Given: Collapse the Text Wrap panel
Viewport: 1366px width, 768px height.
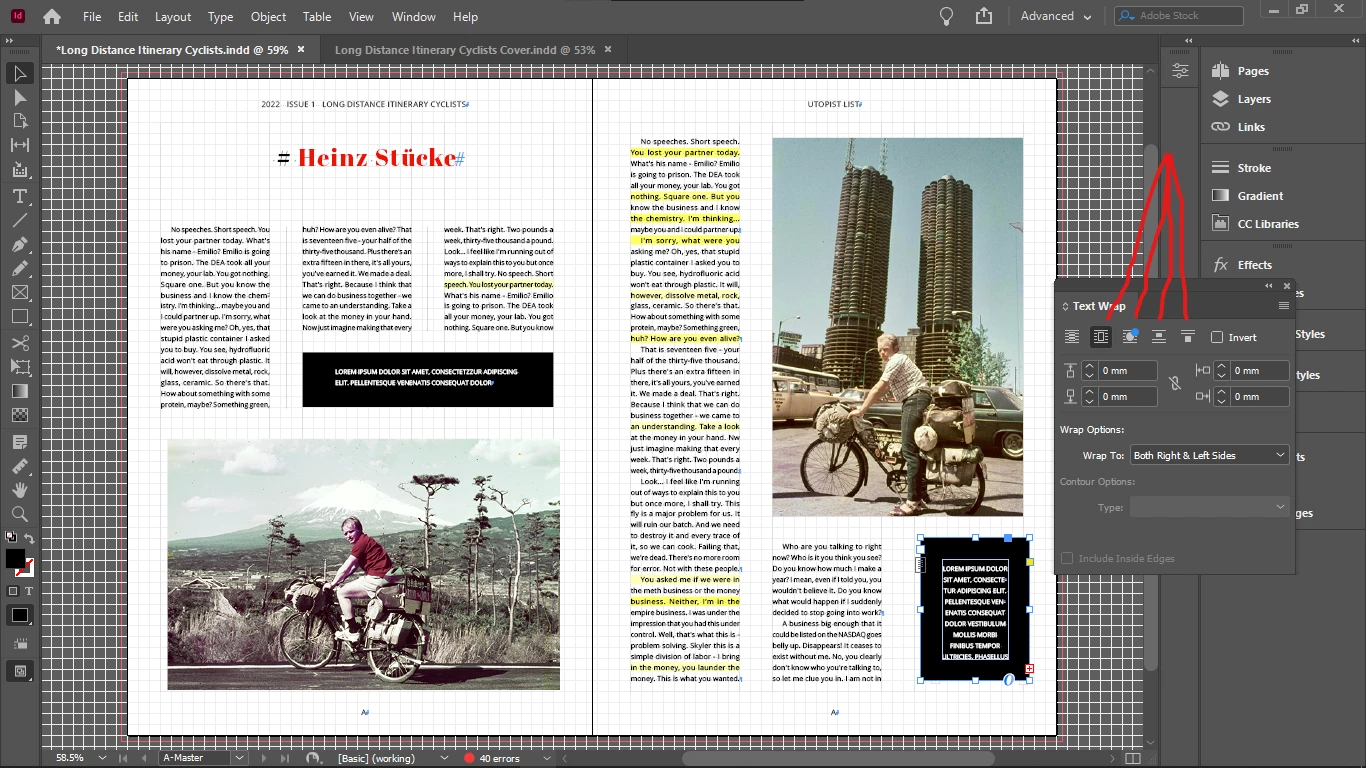Looking at the screenshot, I should [x=1269, y=286].
